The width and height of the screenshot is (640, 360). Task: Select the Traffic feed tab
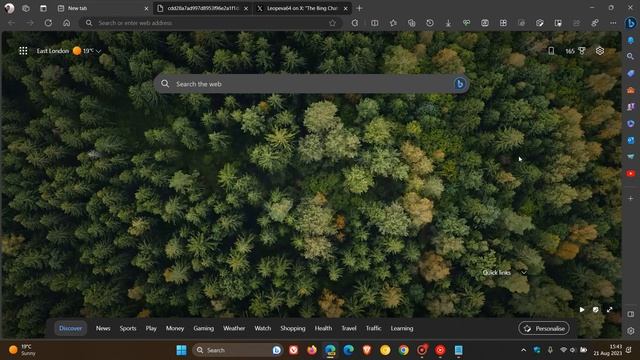tap(373, 328)
